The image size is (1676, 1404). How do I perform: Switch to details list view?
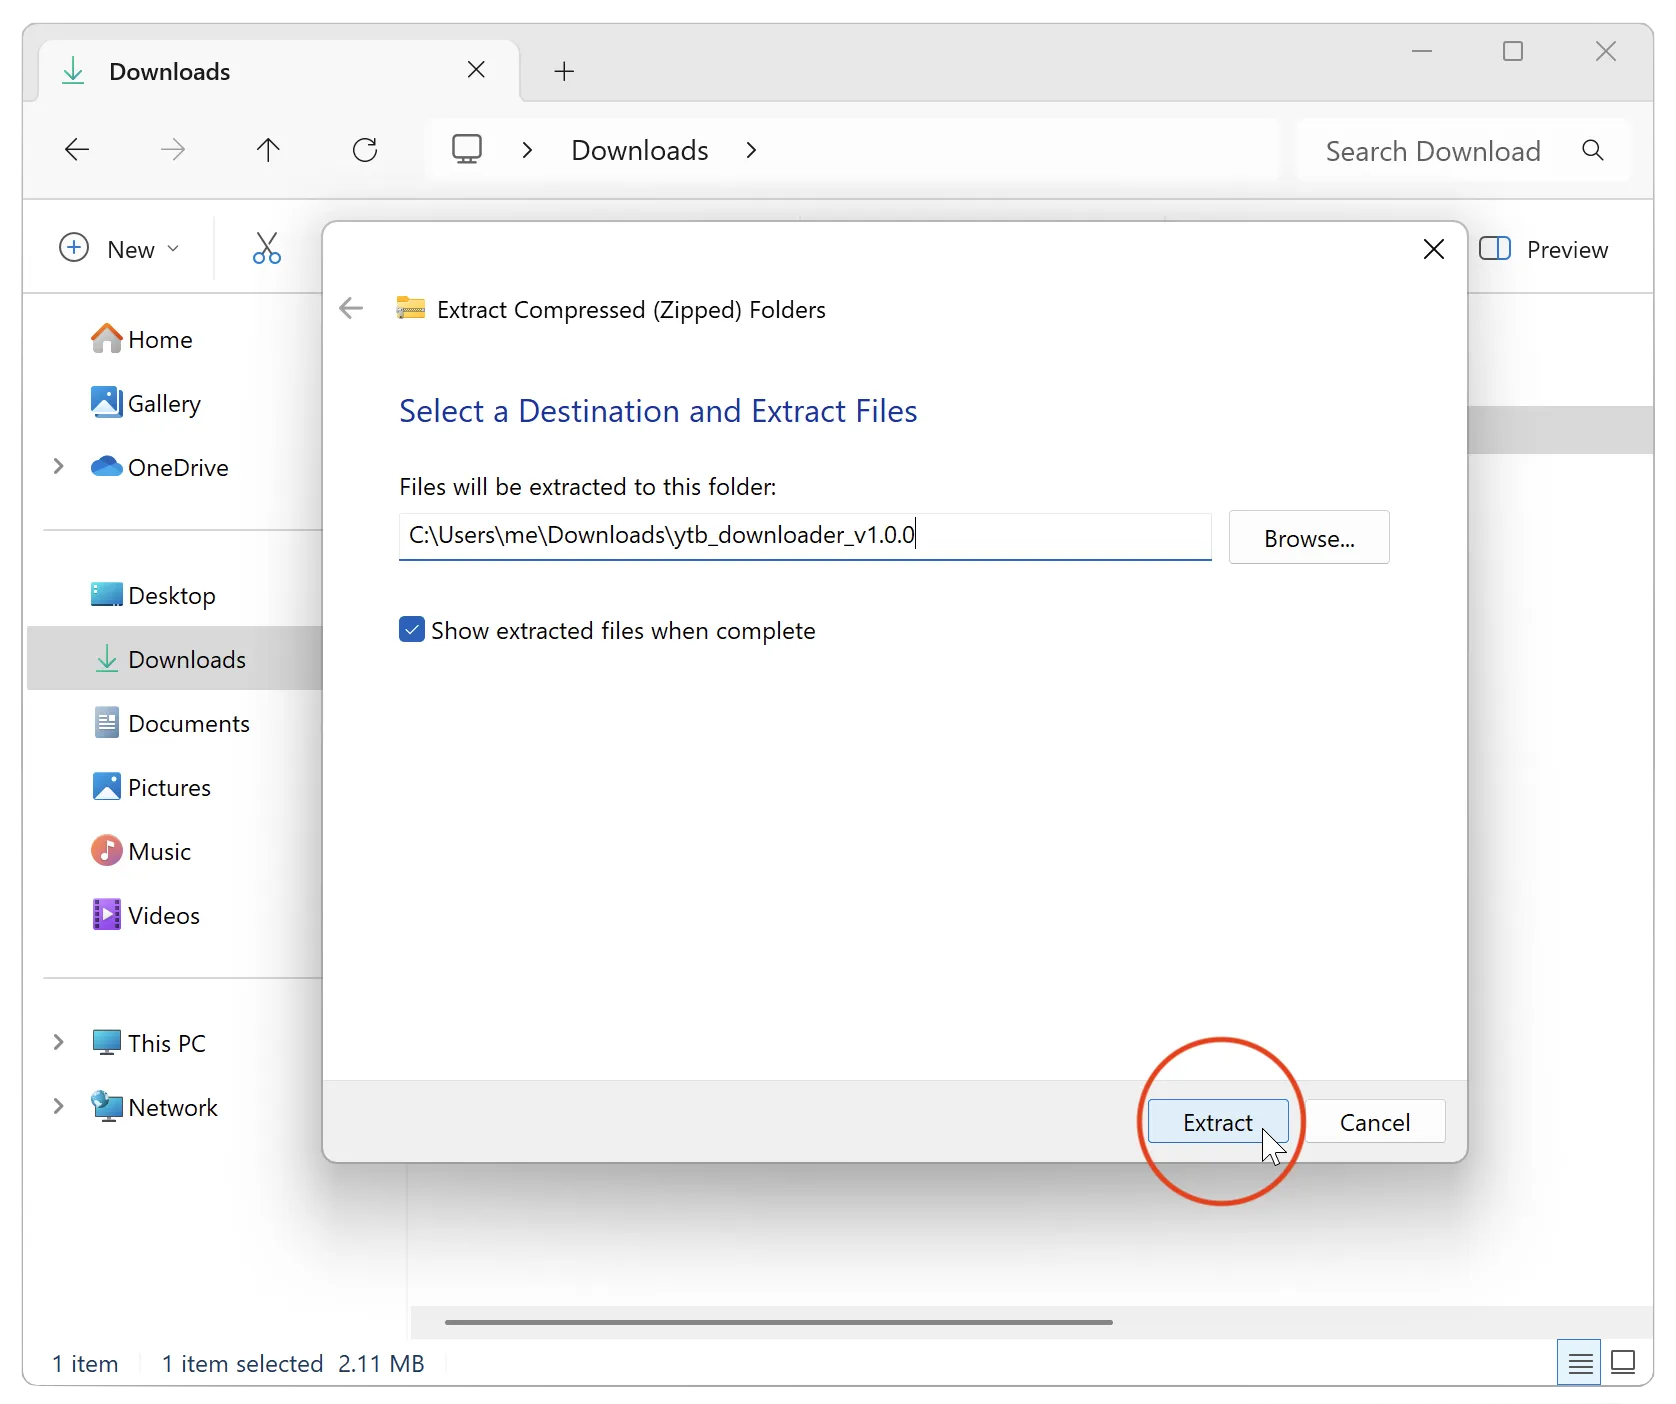point(1580,1363)
